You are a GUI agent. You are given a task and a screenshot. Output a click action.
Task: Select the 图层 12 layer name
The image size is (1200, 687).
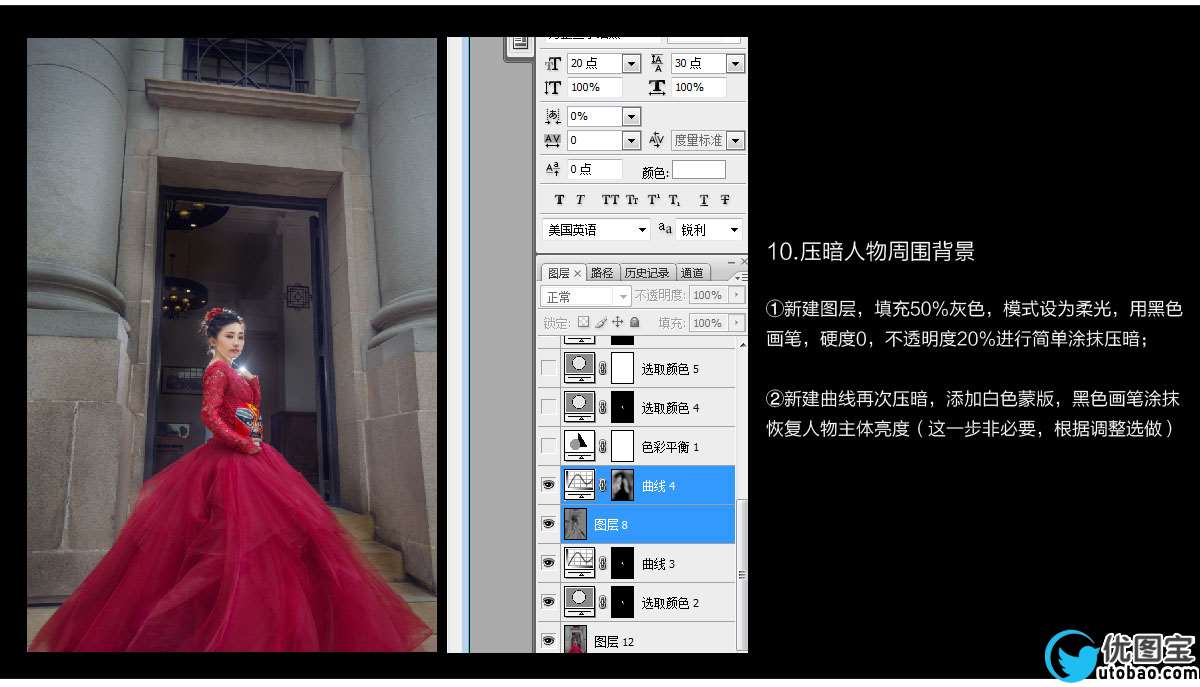[614, 642]
